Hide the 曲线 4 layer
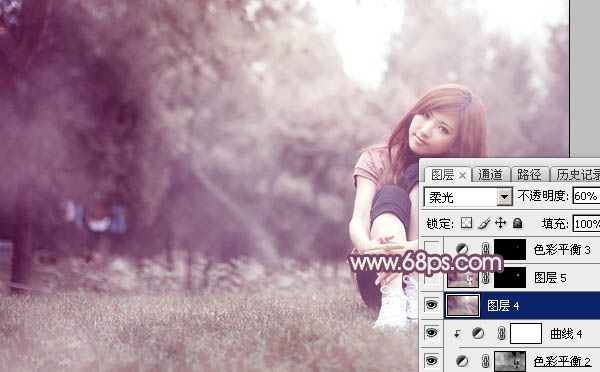 click(x=432, y=333)
